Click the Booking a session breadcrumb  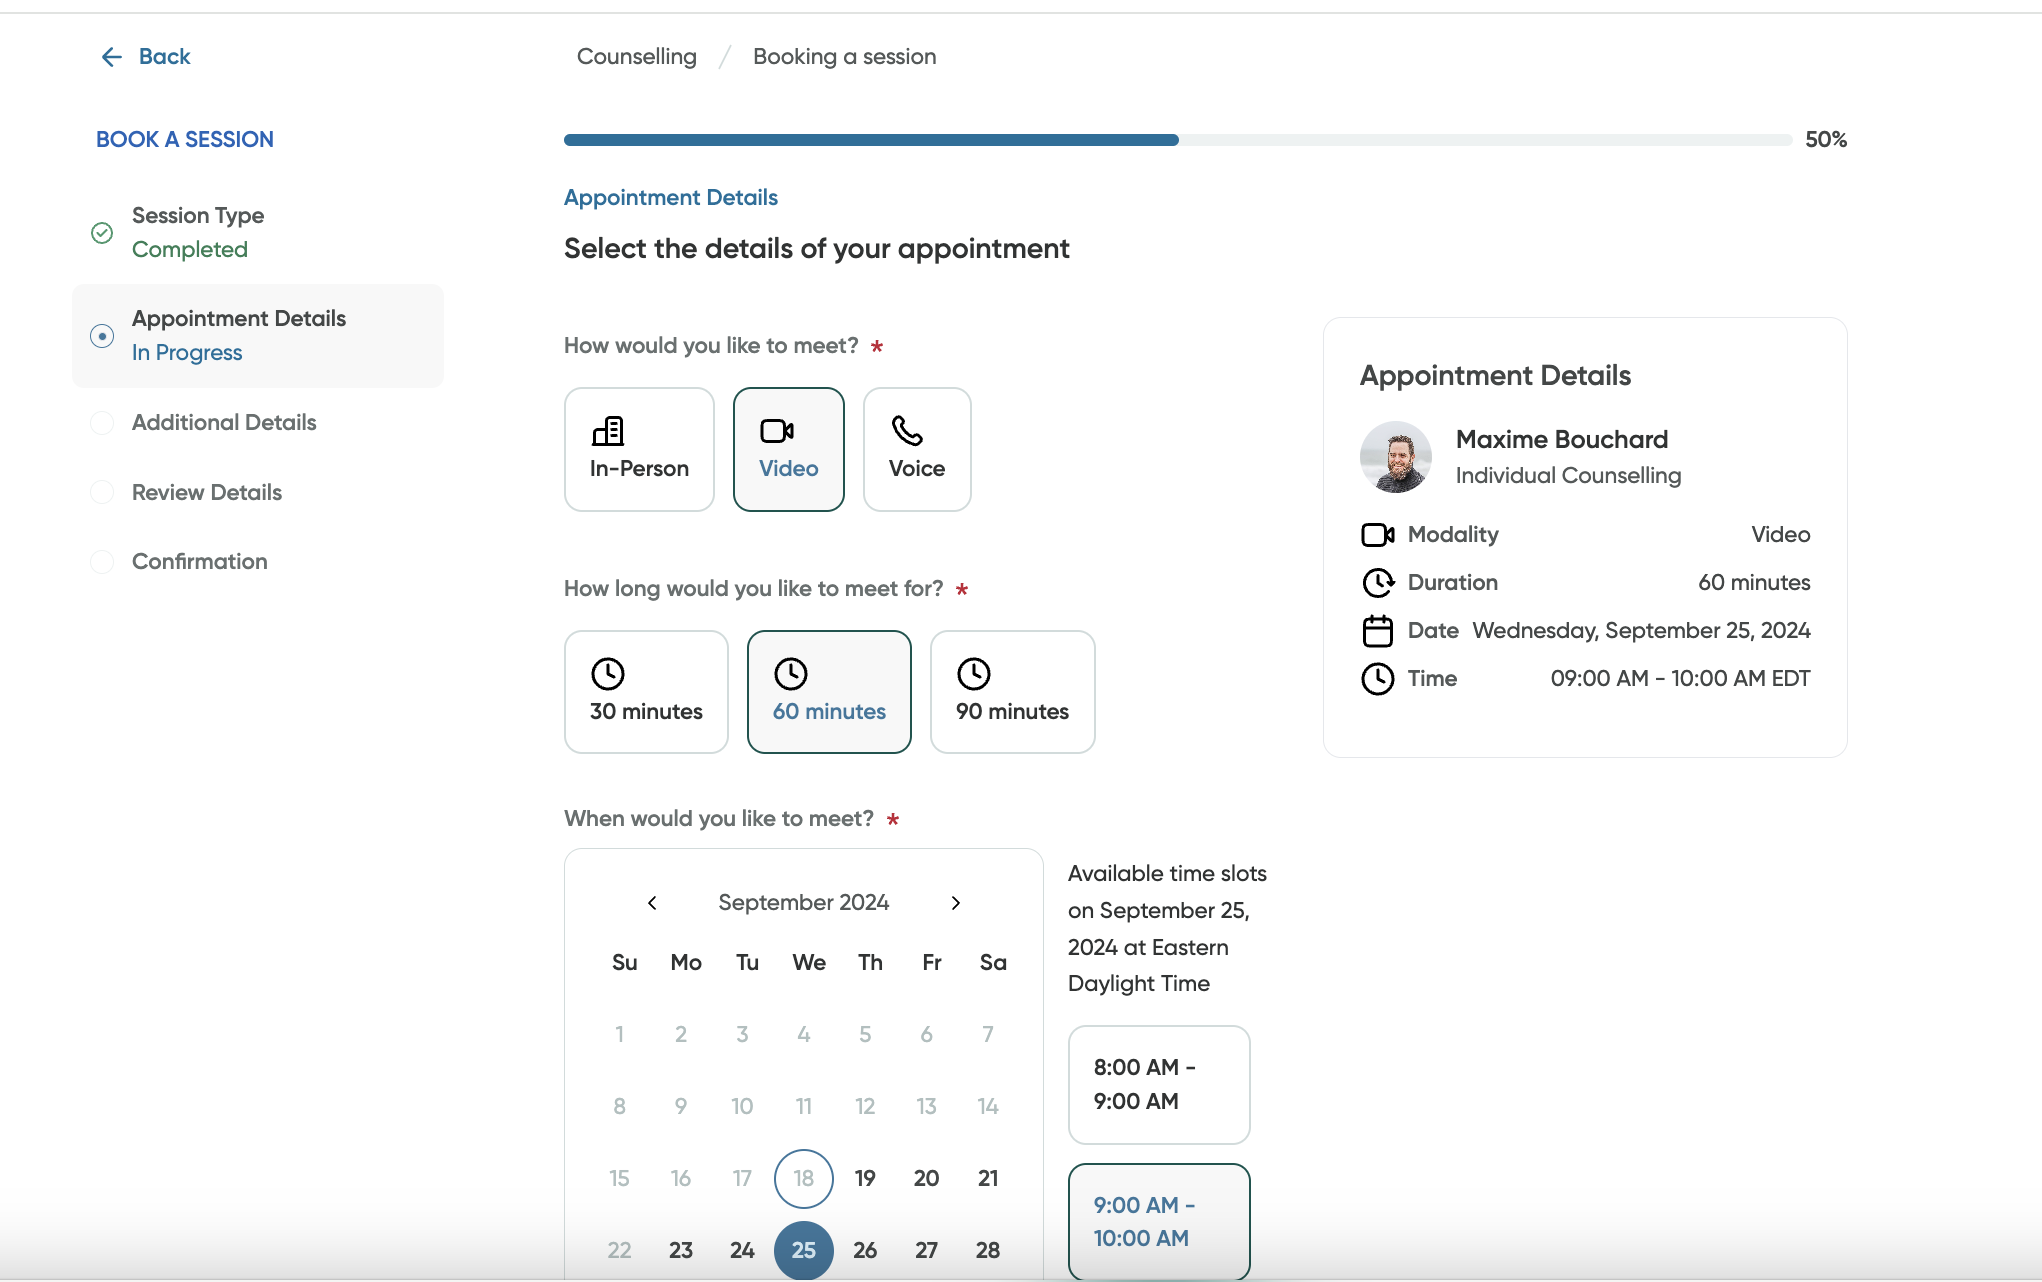[x=844, y=57]
